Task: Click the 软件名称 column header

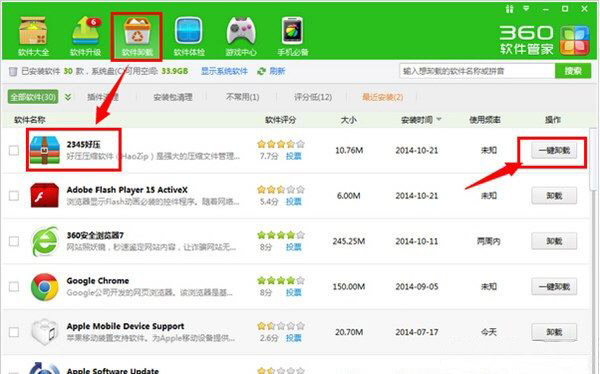Action: (30, 120)
